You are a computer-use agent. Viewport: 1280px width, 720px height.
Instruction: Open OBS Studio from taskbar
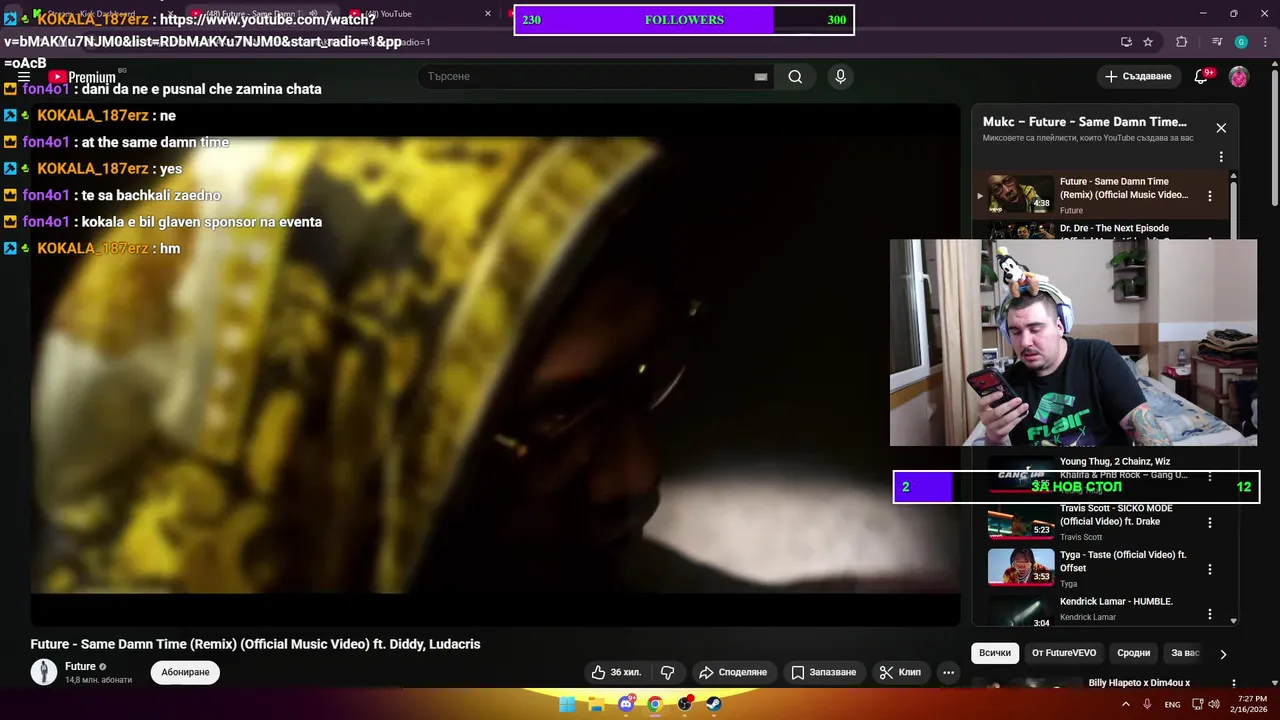pos(685,704)
